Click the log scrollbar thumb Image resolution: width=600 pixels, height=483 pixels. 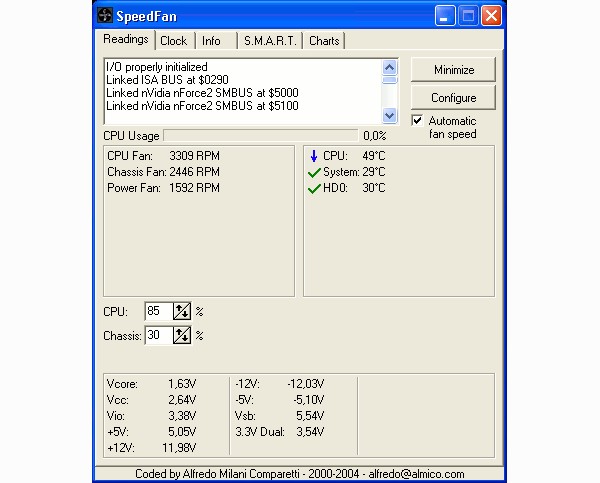tap(390, 80)
